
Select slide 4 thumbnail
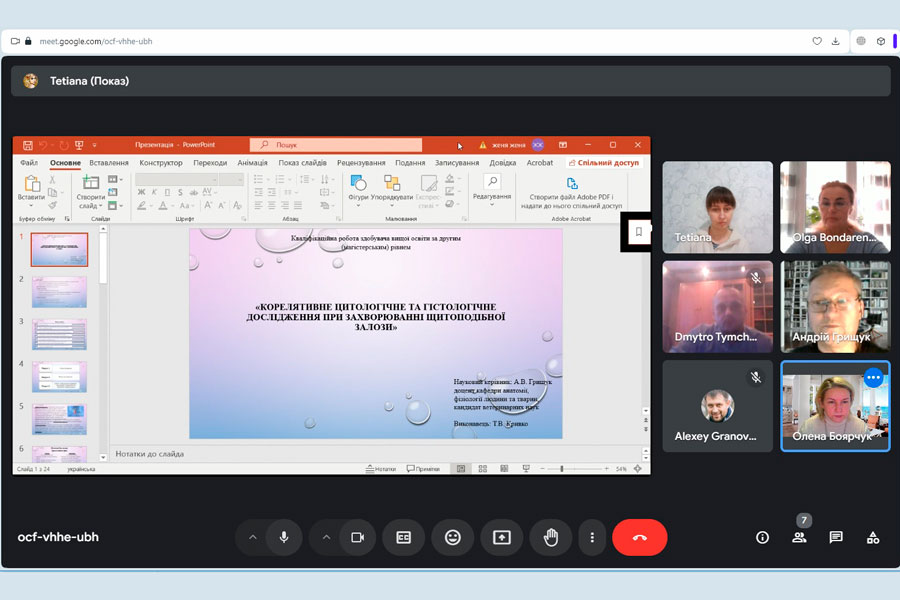[x=59, y=377]
